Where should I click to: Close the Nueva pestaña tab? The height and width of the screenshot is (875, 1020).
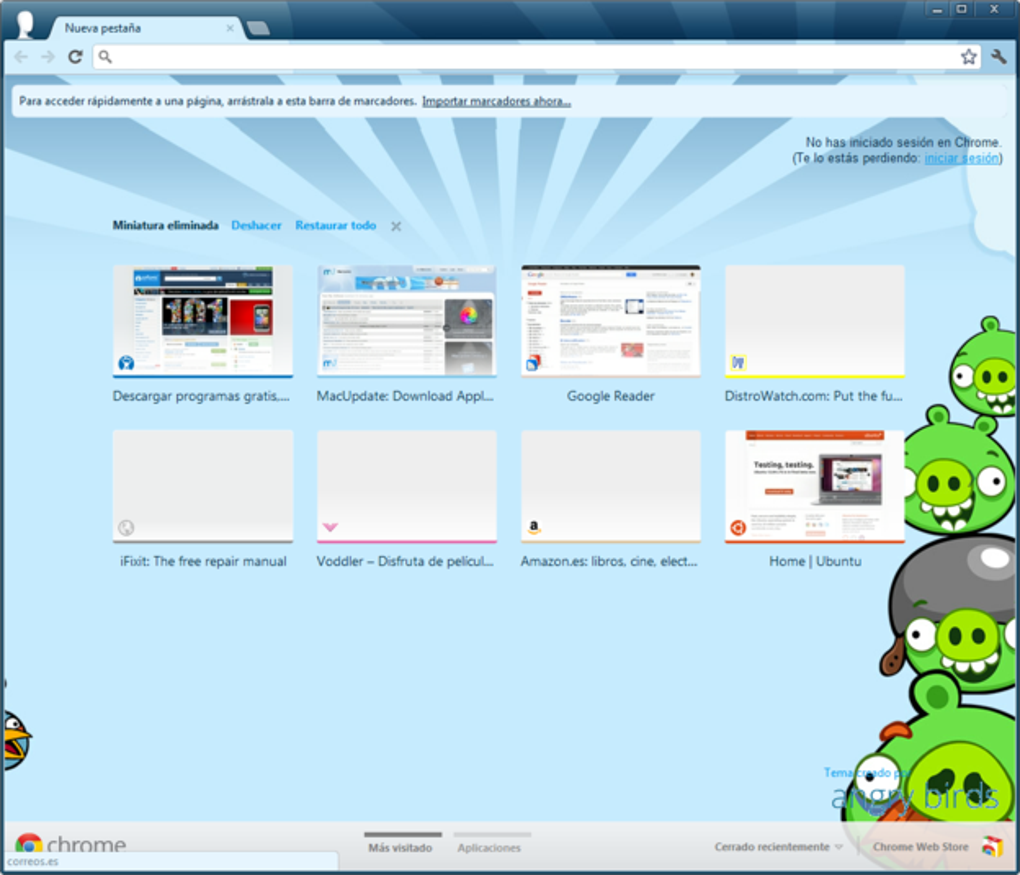pyautogui.click(x=230, y=28)
